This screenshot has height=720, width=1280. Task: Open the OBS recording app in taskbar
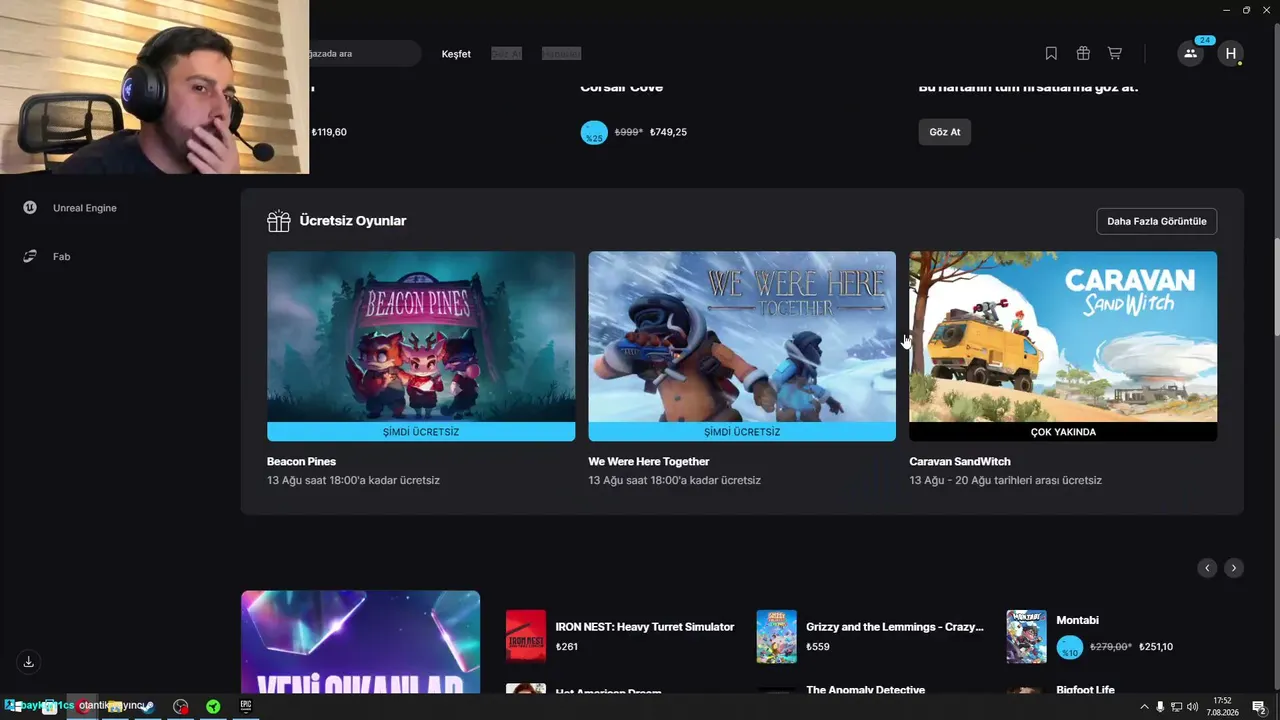[180, 706]
